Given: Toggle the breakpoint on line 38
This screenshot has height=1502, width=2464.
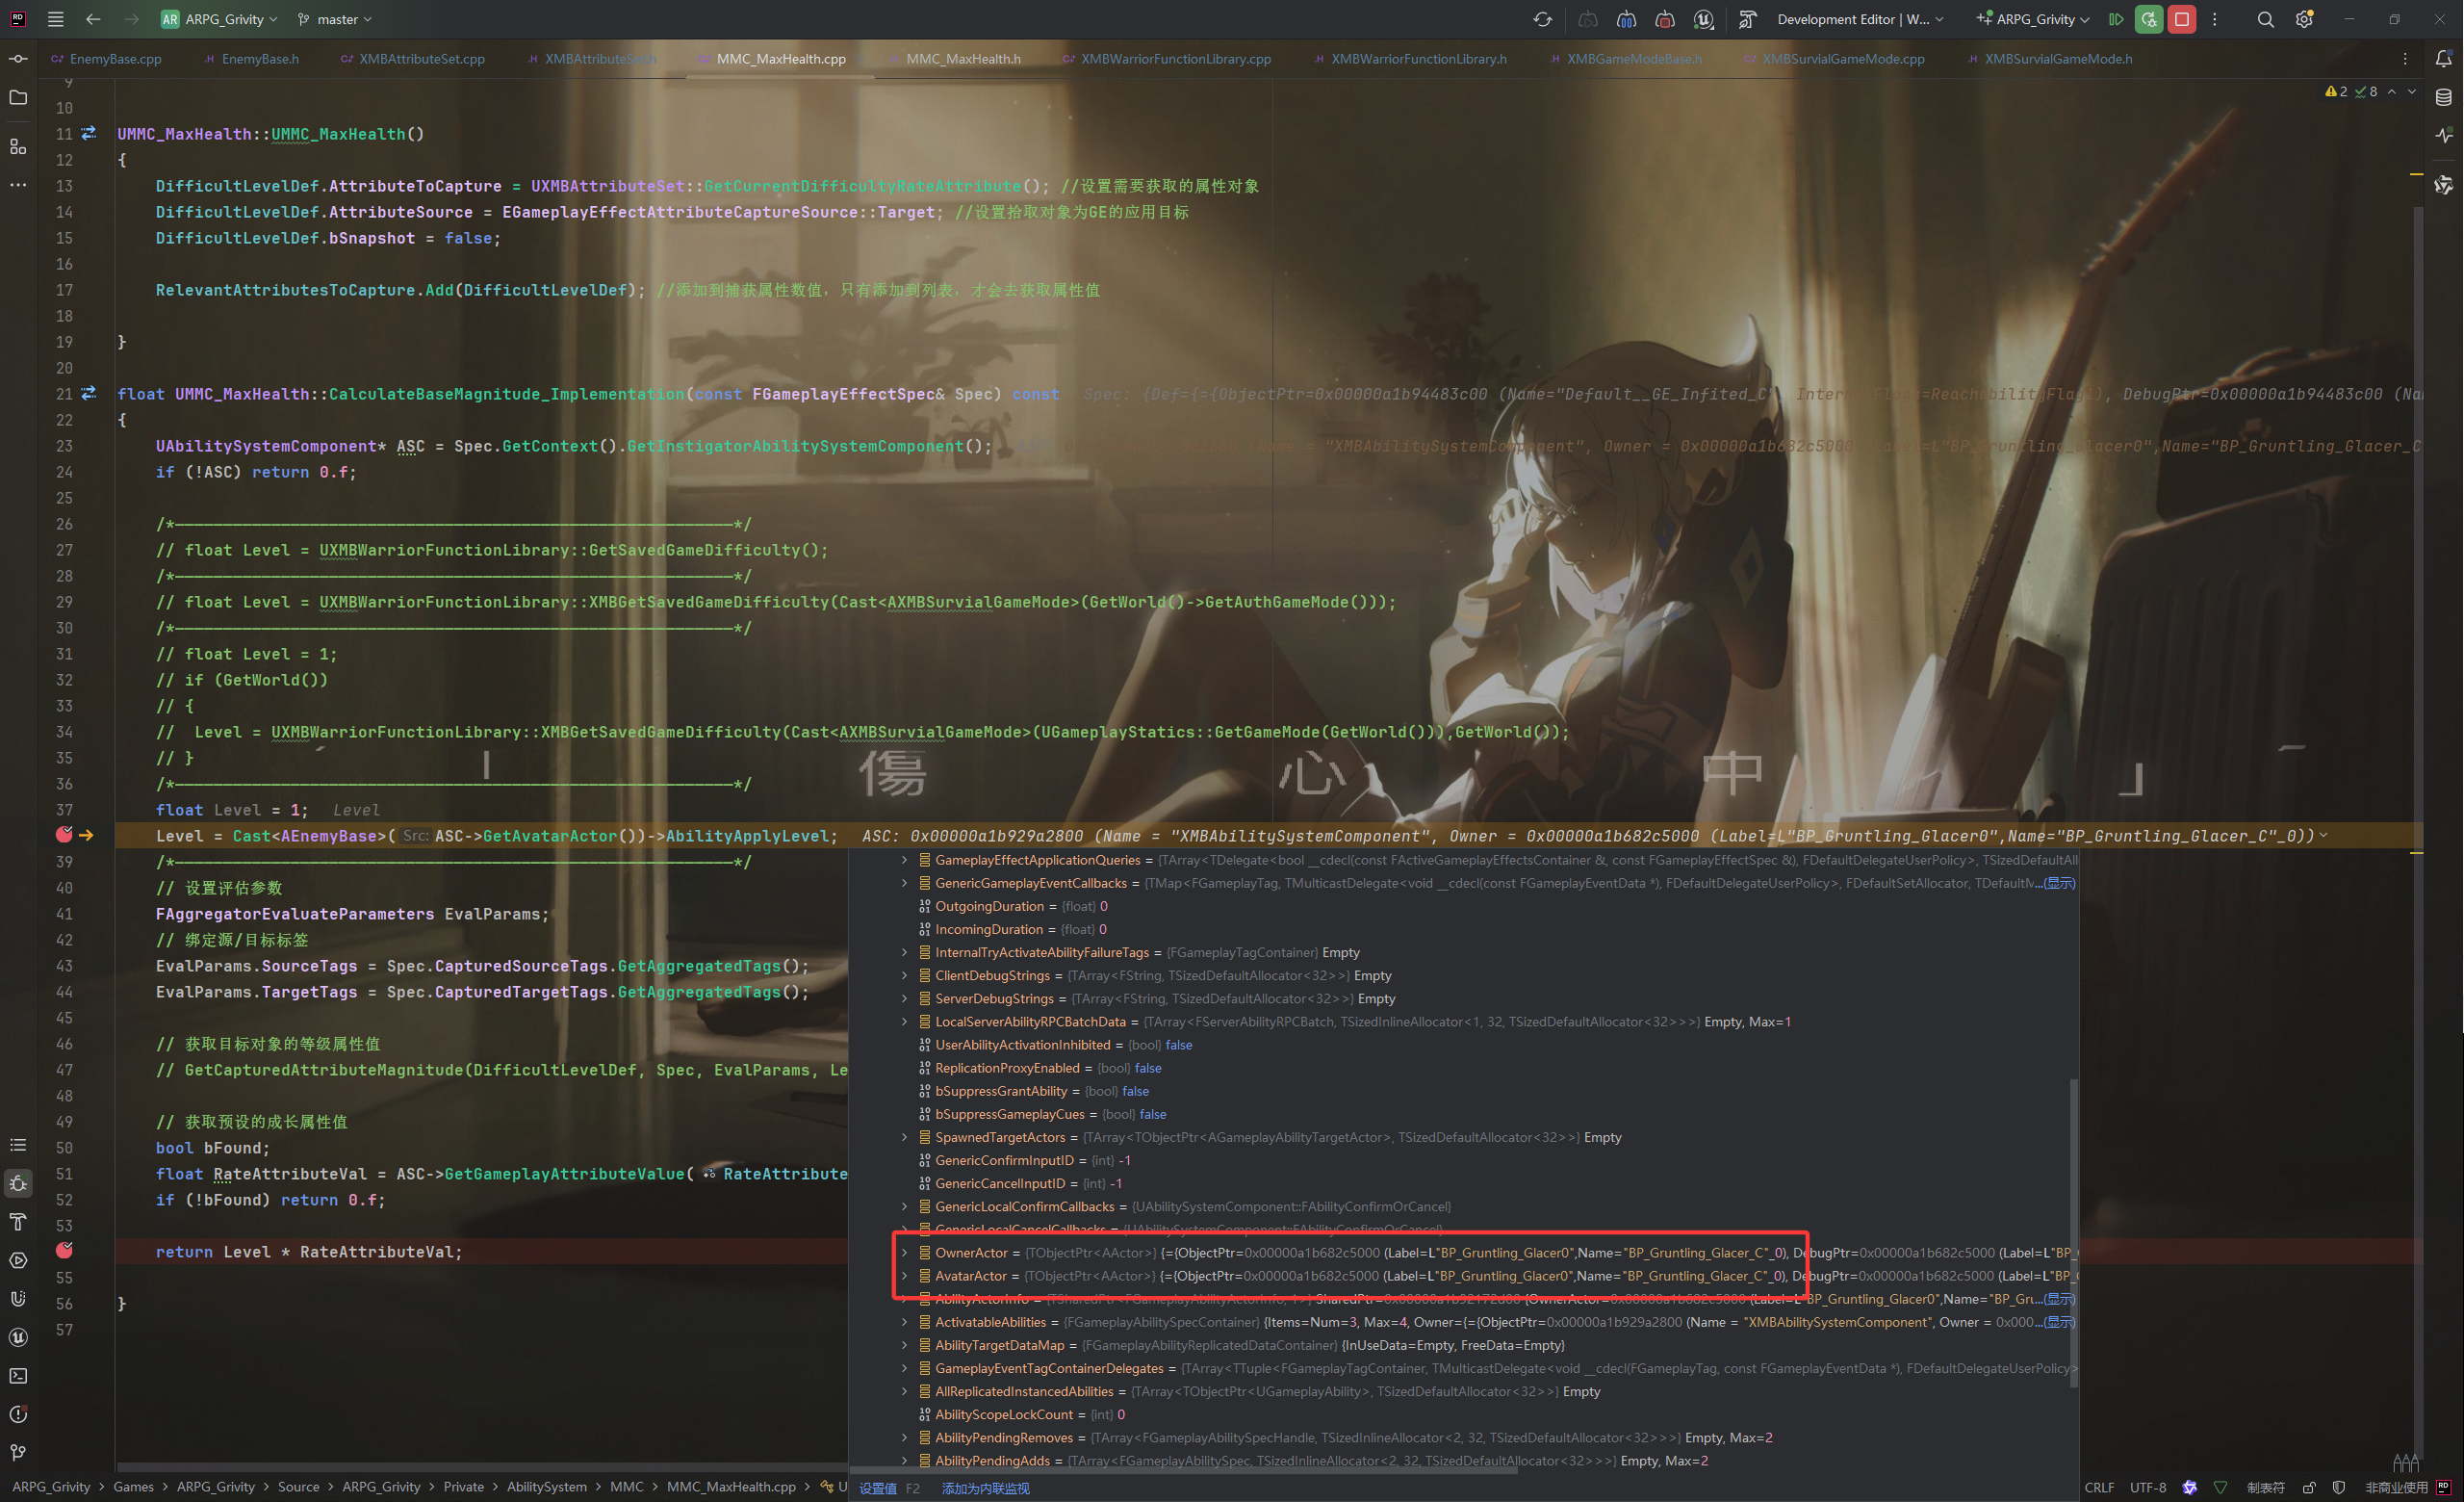Looking at the screenshot, I should pyautogui.click(x=64, y=835).
